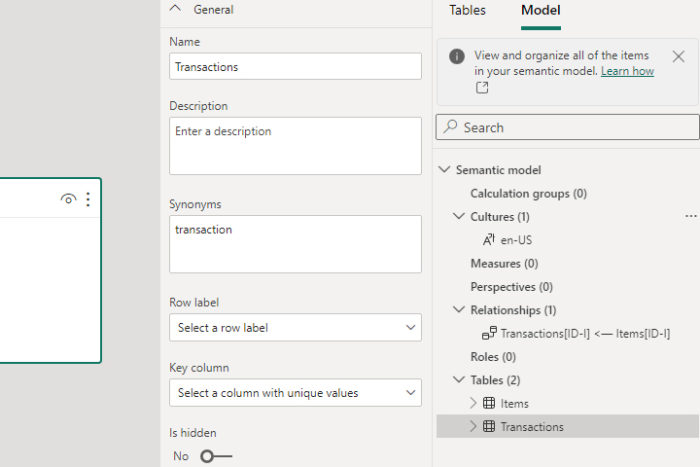Click the relationship icon beside Transactions[ID-I]
The height and width of the screenshot is (467, 700).
pos(489,333)
